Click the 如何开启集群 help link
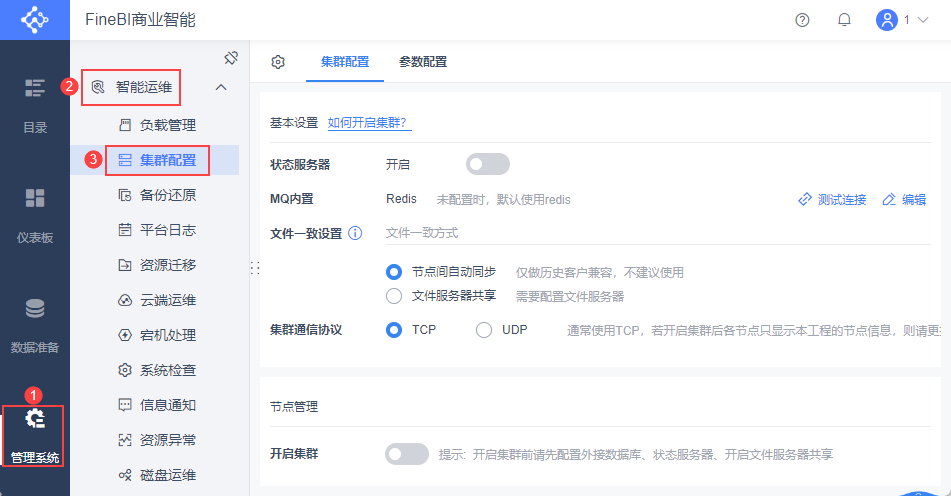Viewport: 951px width, 496px height. click(x=368, y=123)
